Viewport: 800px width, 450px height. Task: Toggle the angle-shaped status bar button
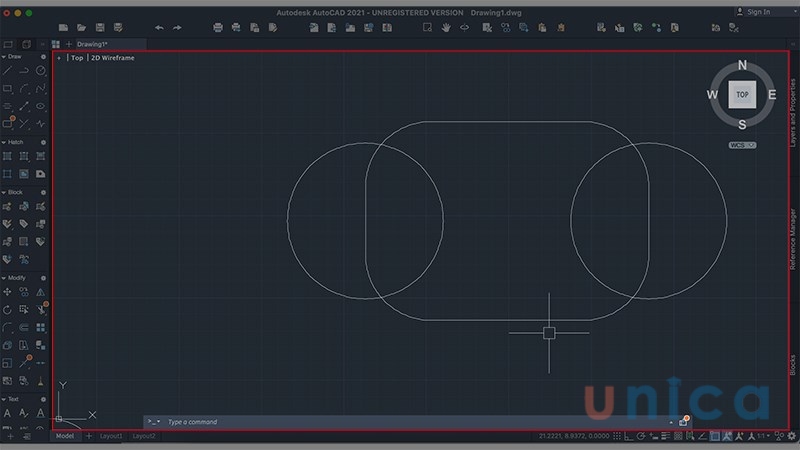point(703,436)
